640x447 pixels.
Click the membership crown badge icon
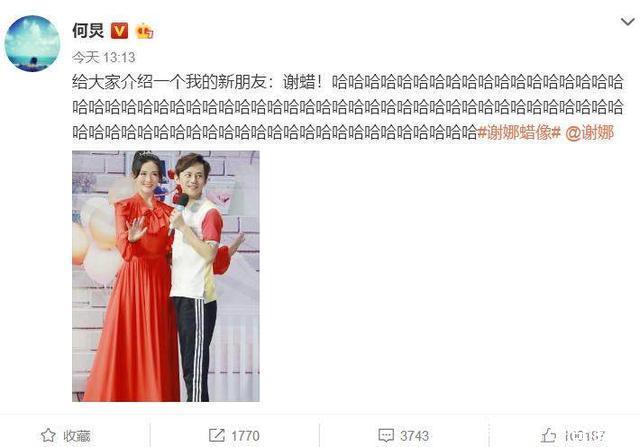coord(144,31)
